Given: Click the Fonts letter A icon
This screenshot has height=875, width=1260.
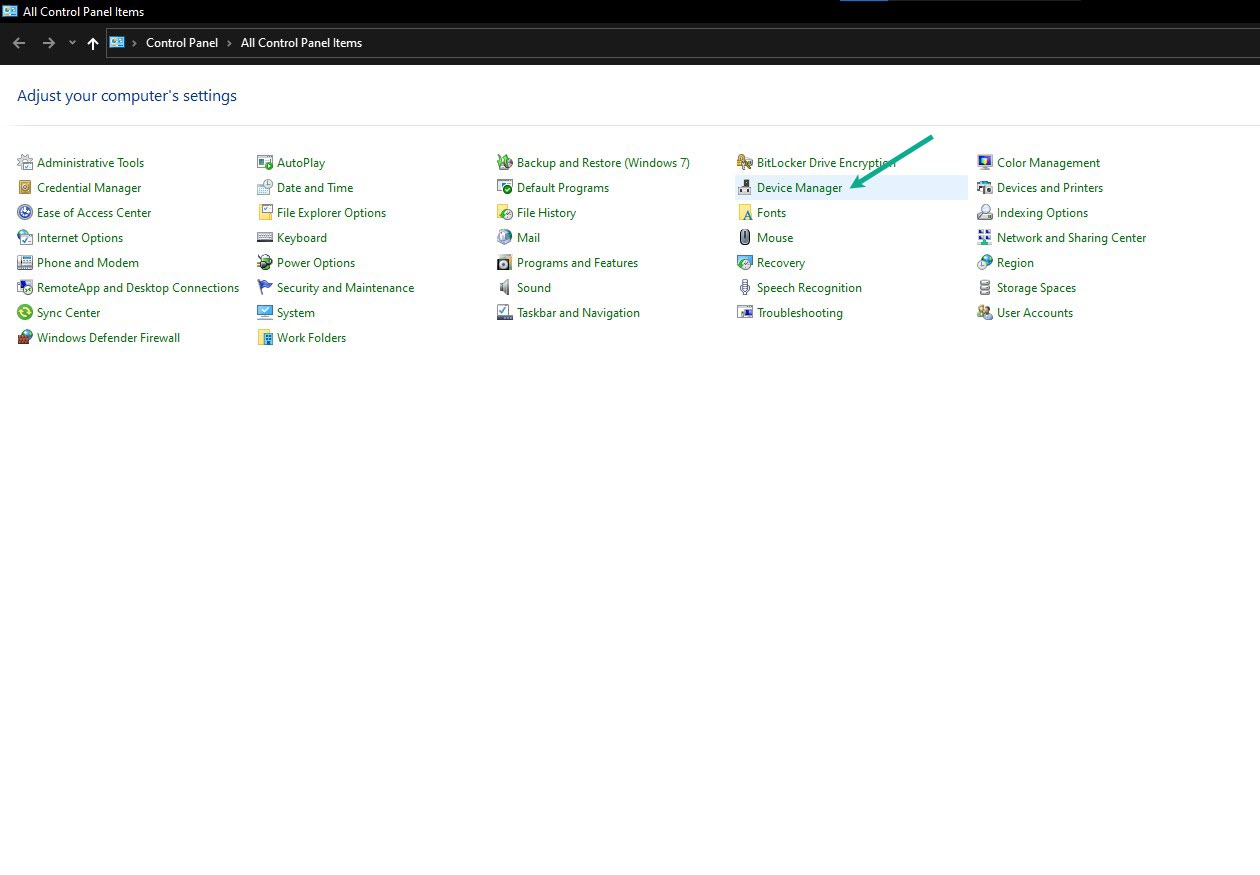Looking at the screenshot, I should (745, 212).
